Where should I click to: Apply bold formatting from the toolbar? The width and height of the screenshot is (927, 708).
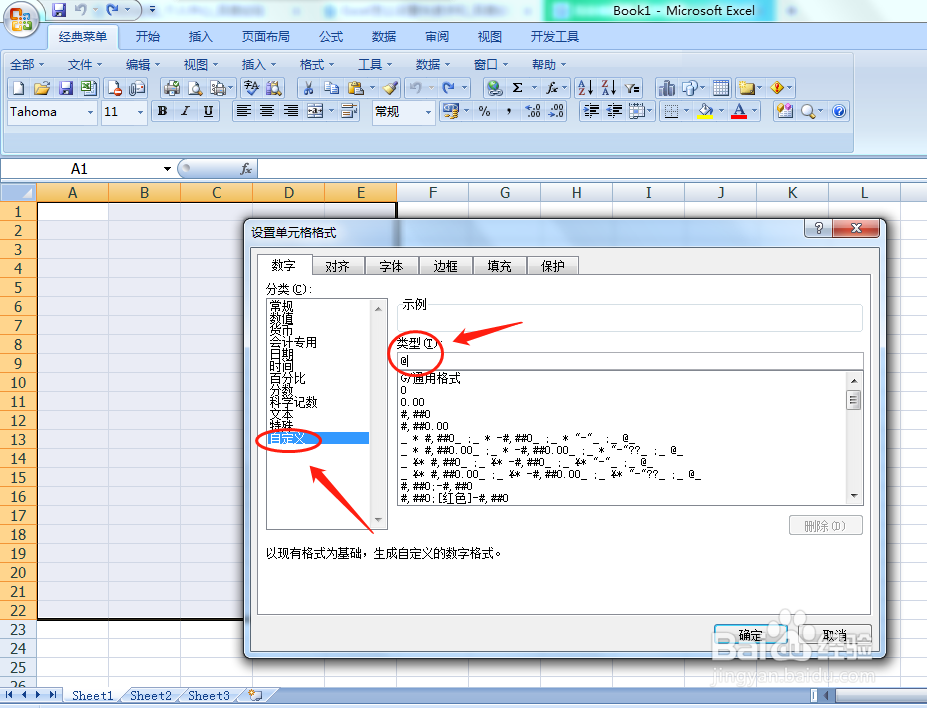(162, 111)
